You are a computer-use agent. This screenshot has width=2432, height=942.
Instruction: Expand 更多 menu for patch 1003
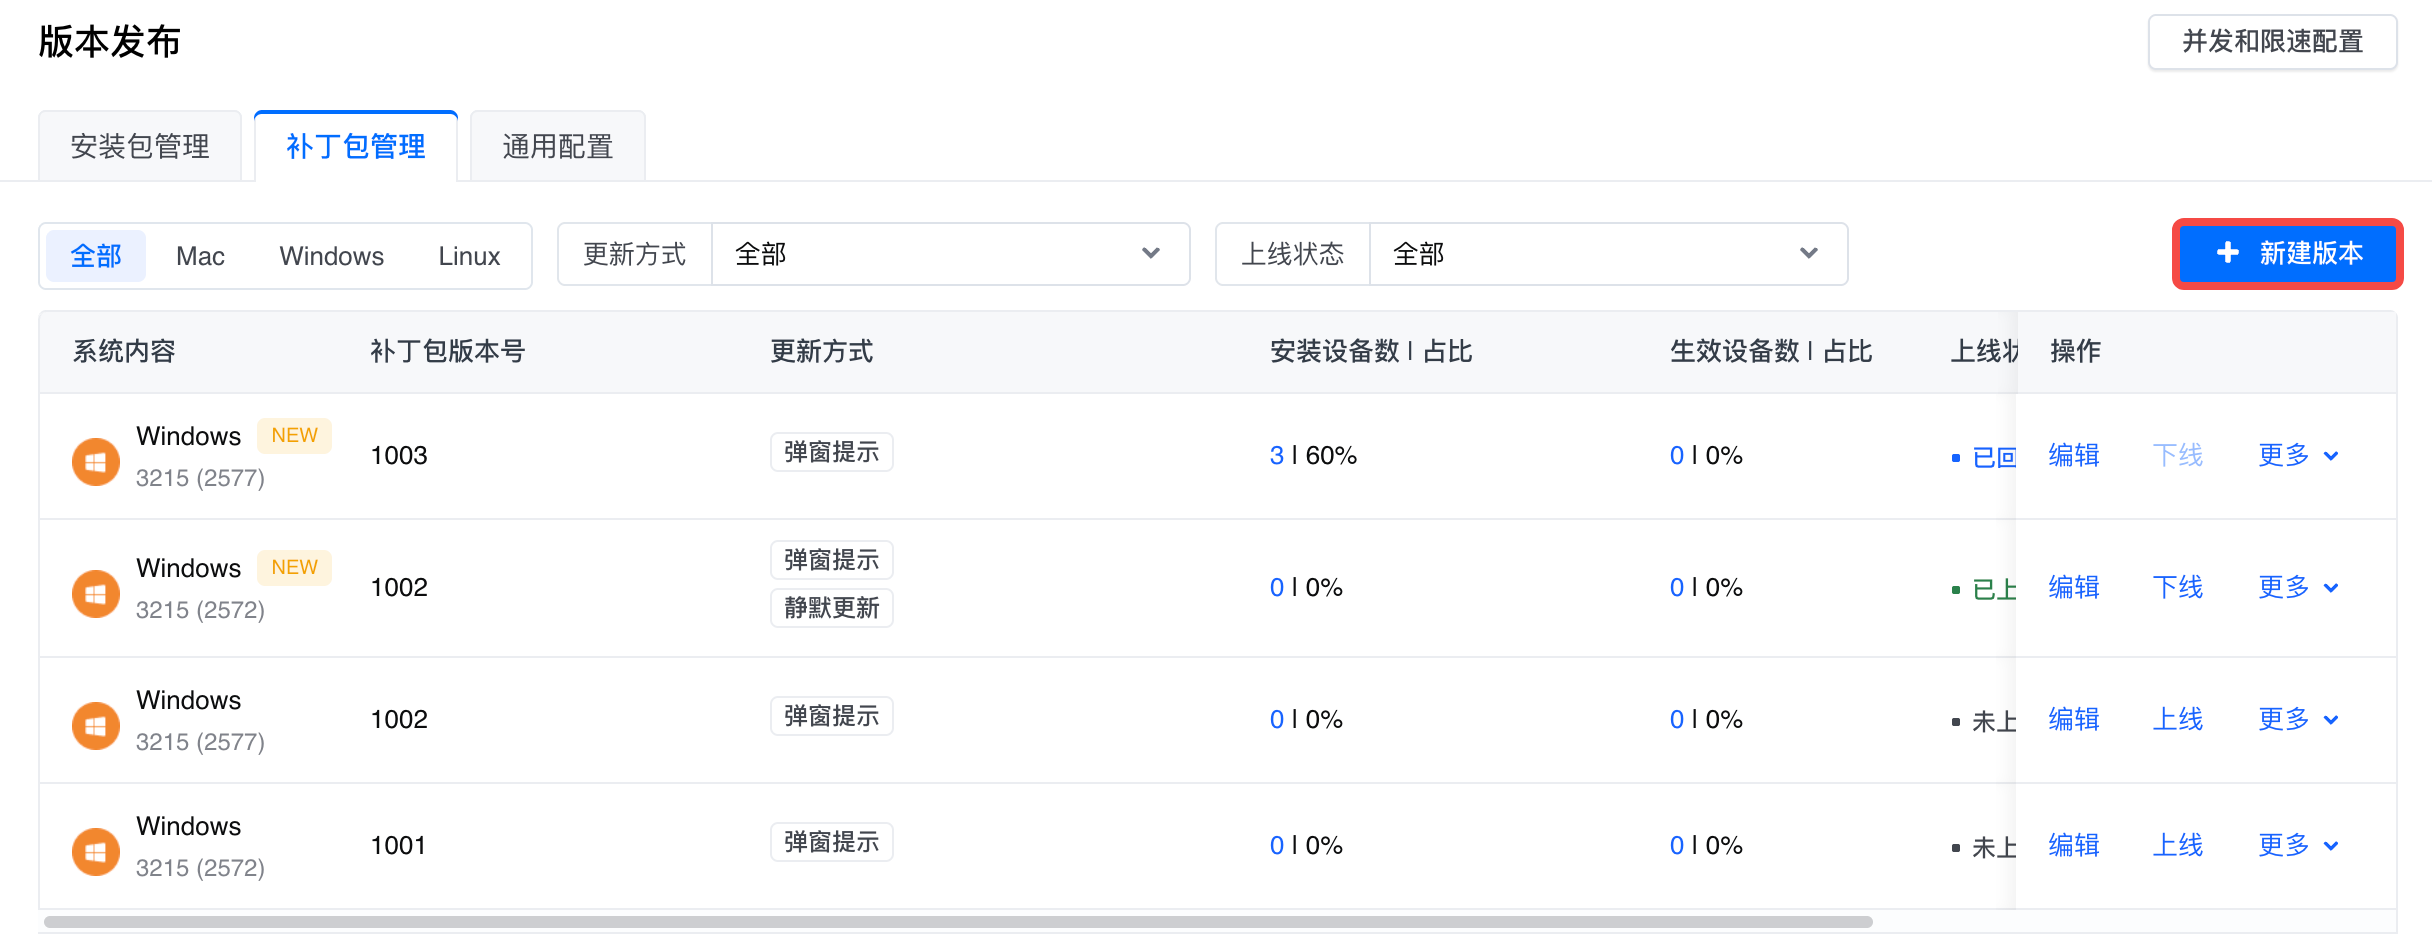click(x=2297, y=456)
